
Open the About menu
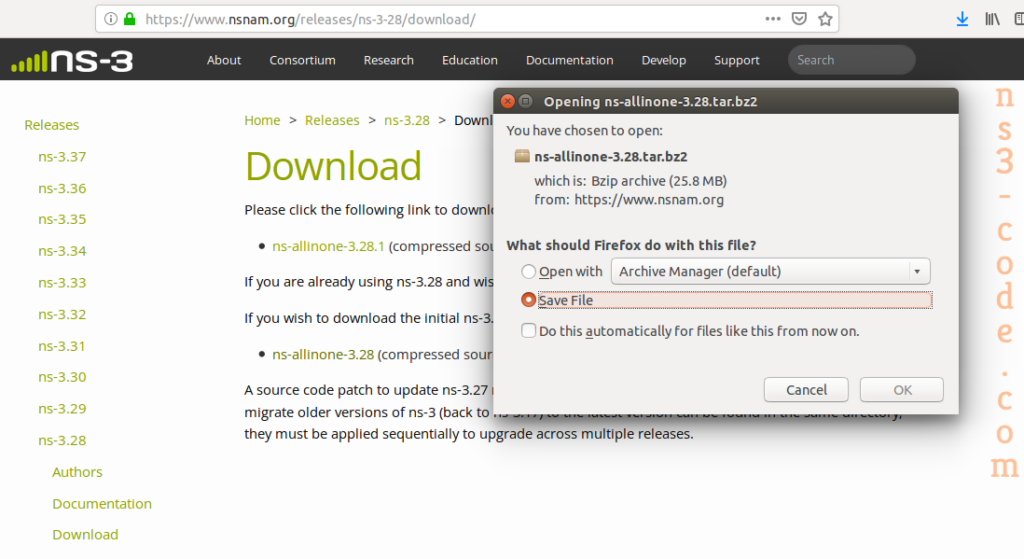click(224, 60)
